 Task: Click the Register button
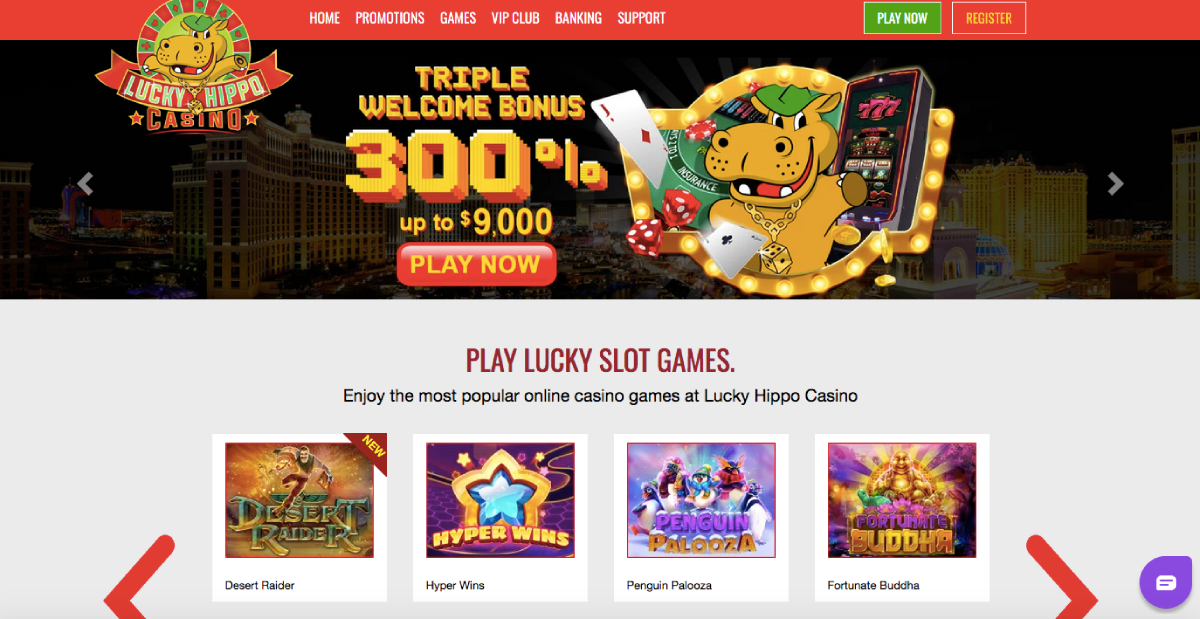tap(989, 18)
